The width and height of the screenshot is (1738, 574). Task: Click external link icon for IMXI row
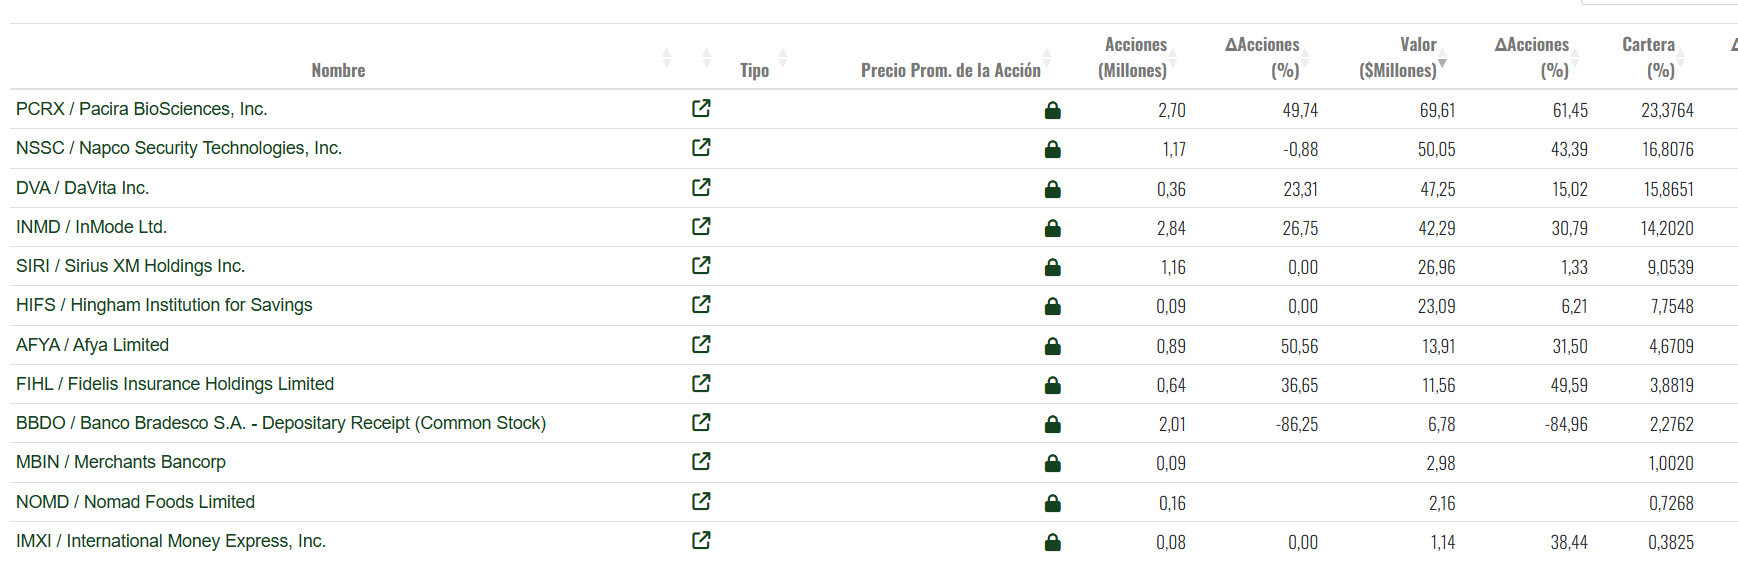pos(701,540)
